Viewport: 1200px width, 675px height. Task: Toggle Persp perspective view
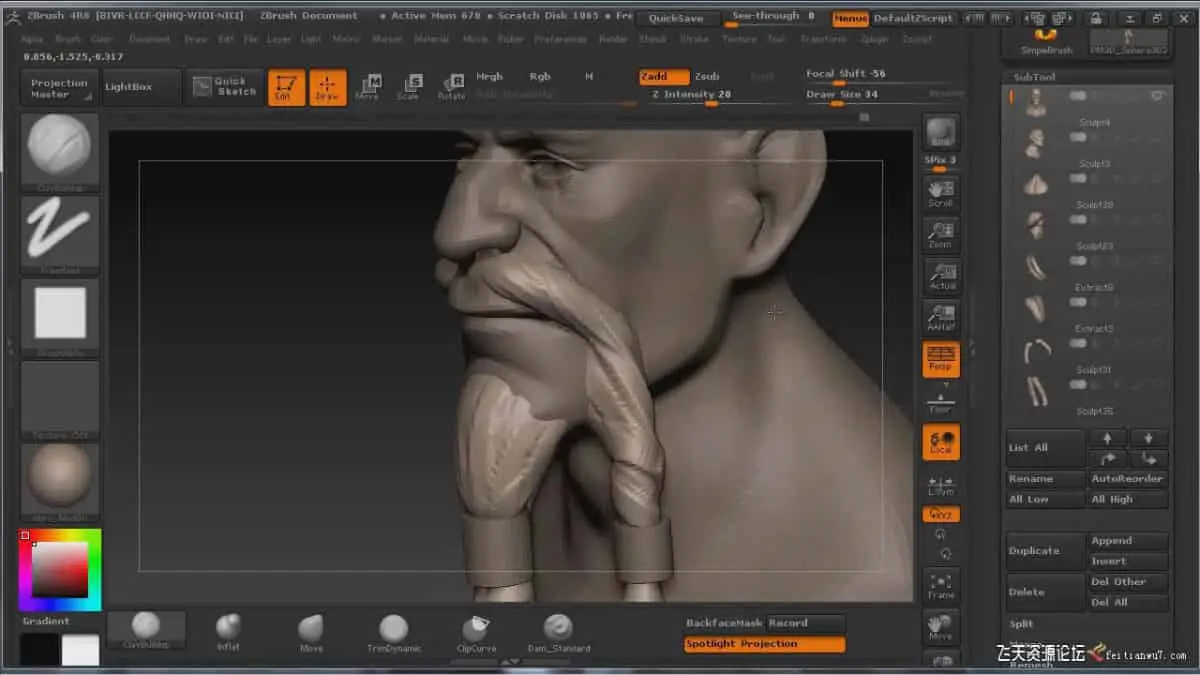click(941, 358)
